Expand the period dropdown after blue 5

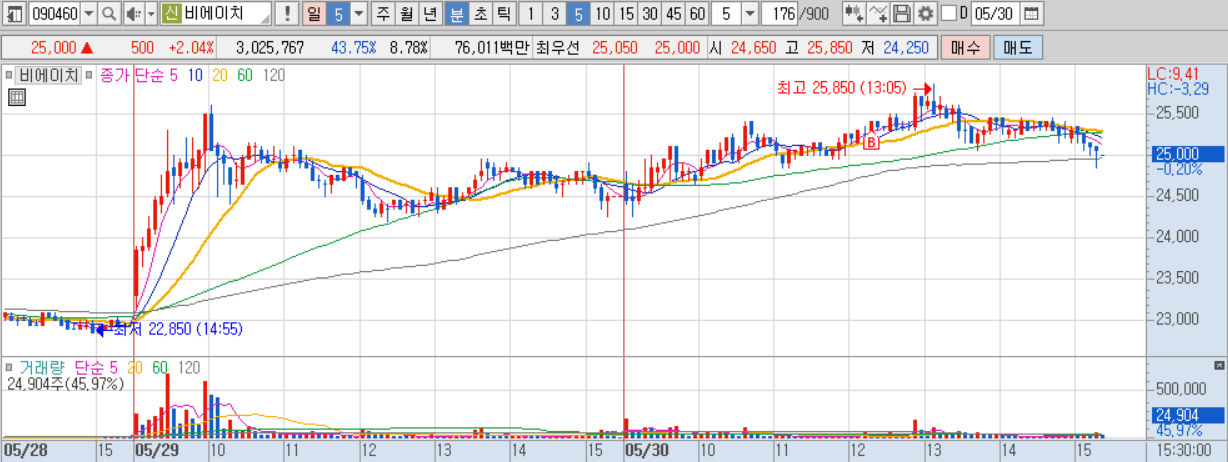click(x=358, y=14)
